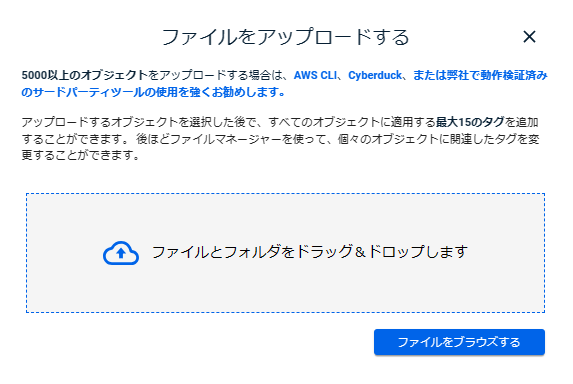Click the アップロードするオブジェクトを選択した後で text
The height and width of the screenshot is (384, 573).
pos(139,122)
